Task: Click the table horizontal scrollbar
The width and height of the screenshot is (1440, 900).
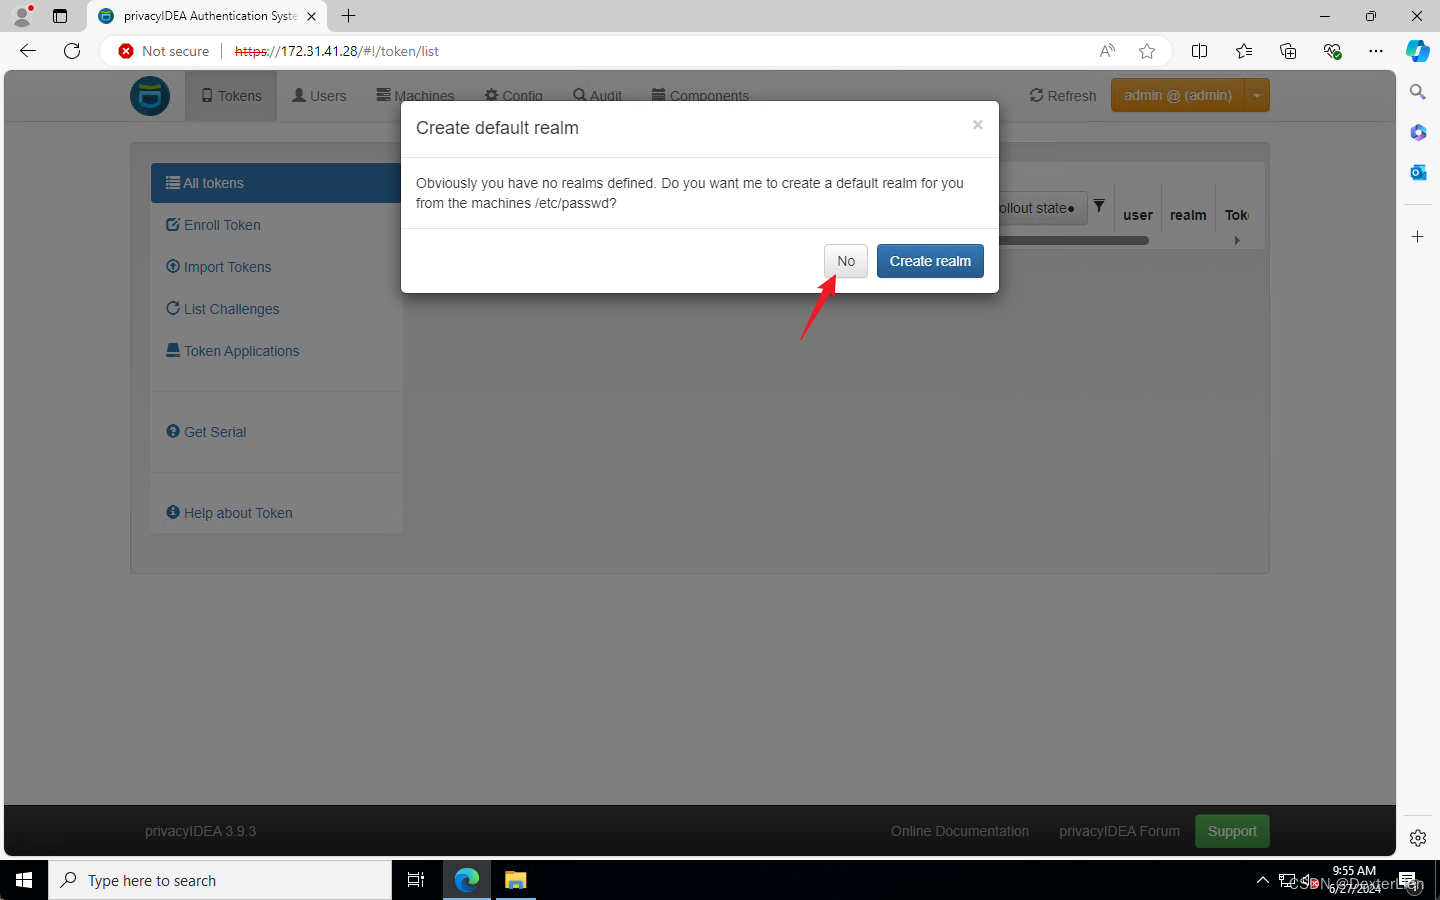Action: pos(1074,240)
